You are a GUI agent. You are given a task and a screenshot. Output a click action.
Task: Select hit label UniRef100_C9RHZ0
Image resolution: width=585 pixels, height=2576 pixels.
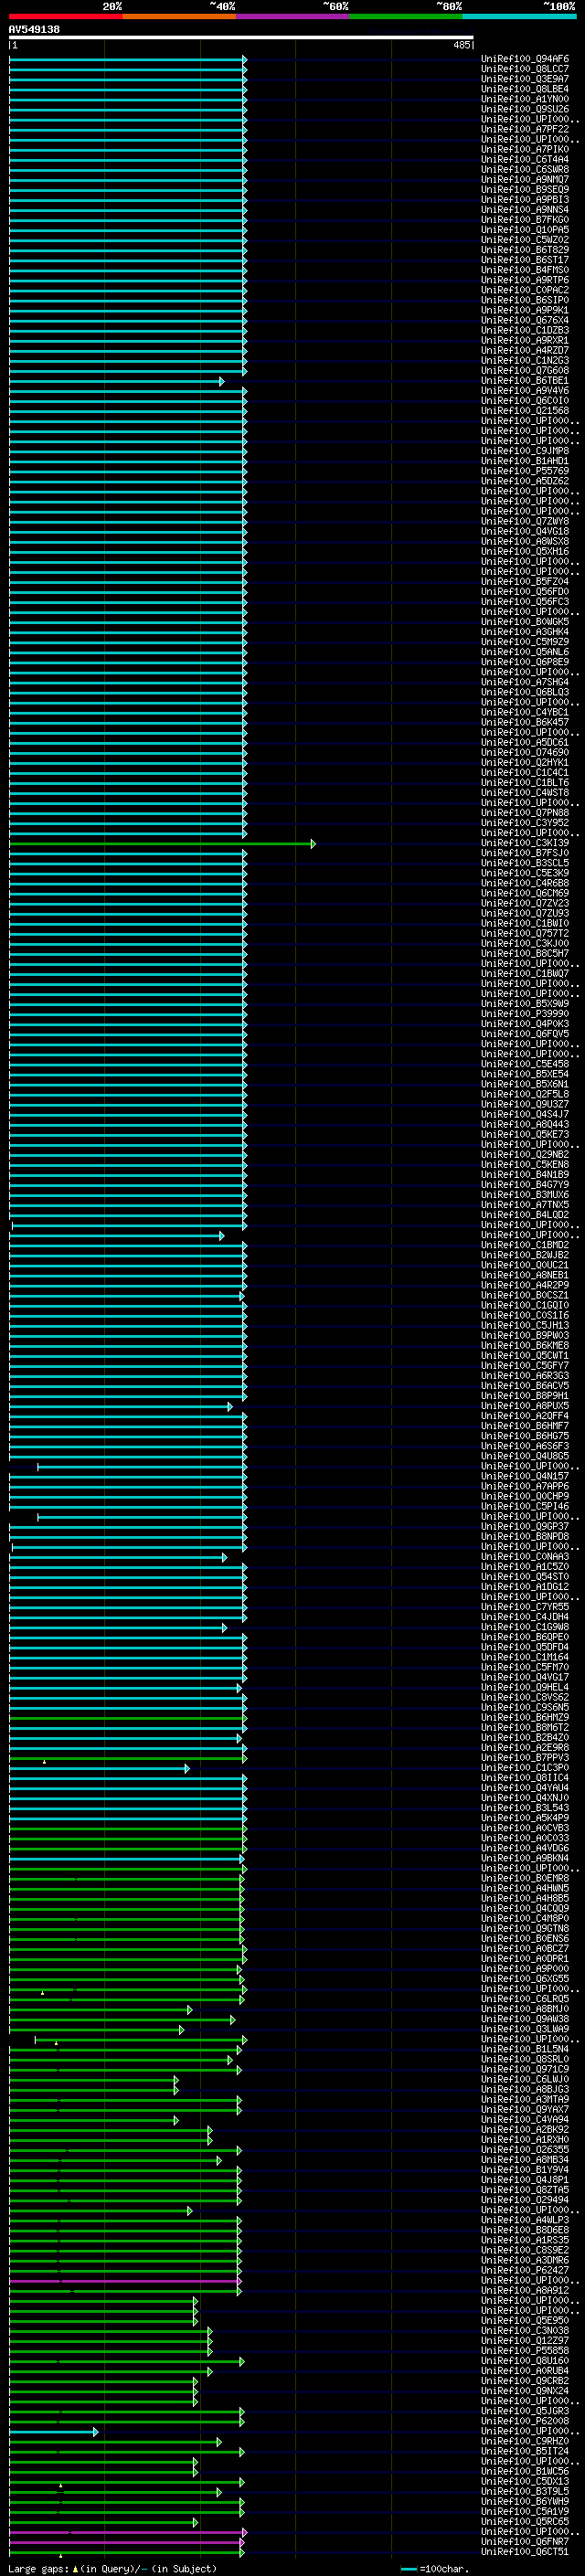(525, 2441)
